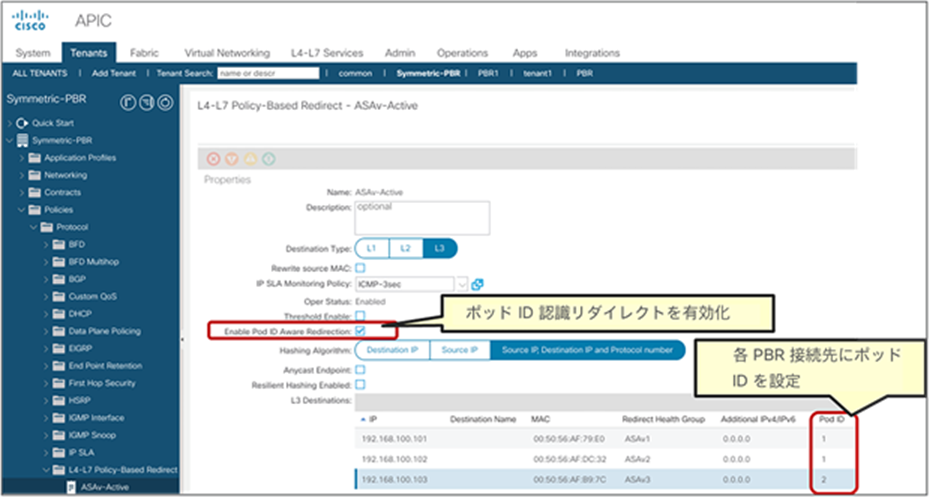Open IP SLA Monitoring Policy dropdown arrow
Image resolution: width=929 pixels, height=497 pixels.
click(x=463, y=284)
